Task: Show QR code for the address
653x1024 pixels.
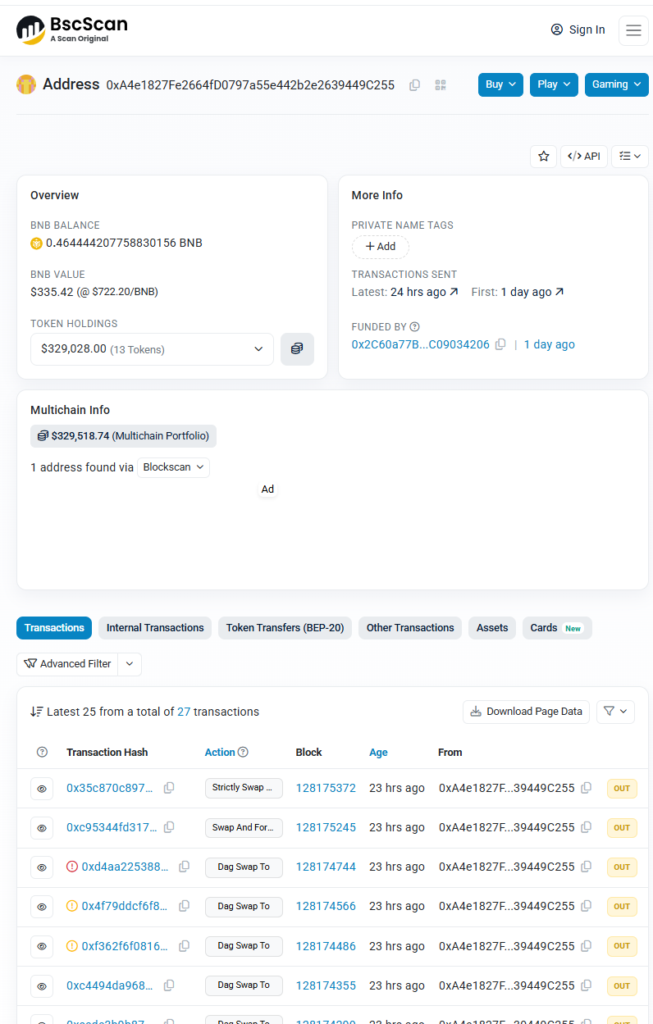Action: point(441,85)
